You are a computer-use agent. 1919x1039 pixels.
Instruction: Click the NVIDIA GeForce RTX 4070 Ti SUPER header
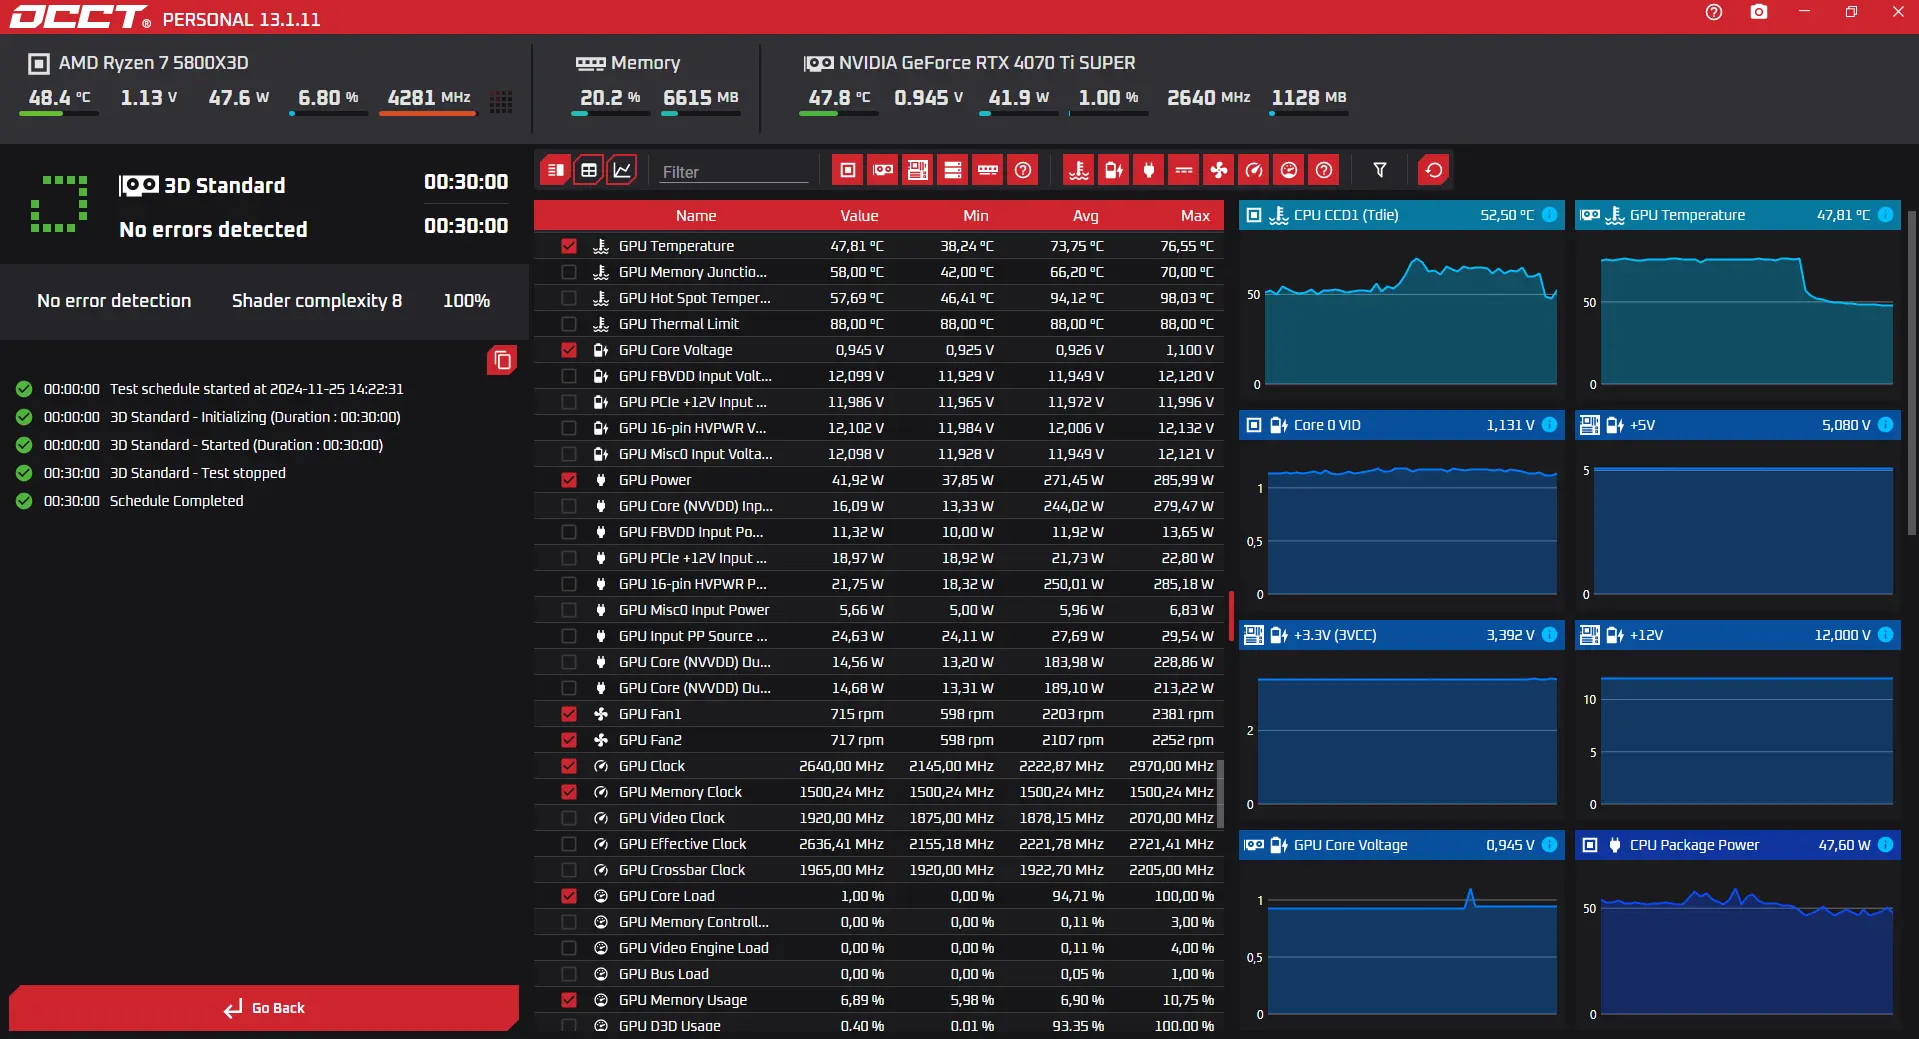pyautogui.click(x=987, y=63)
